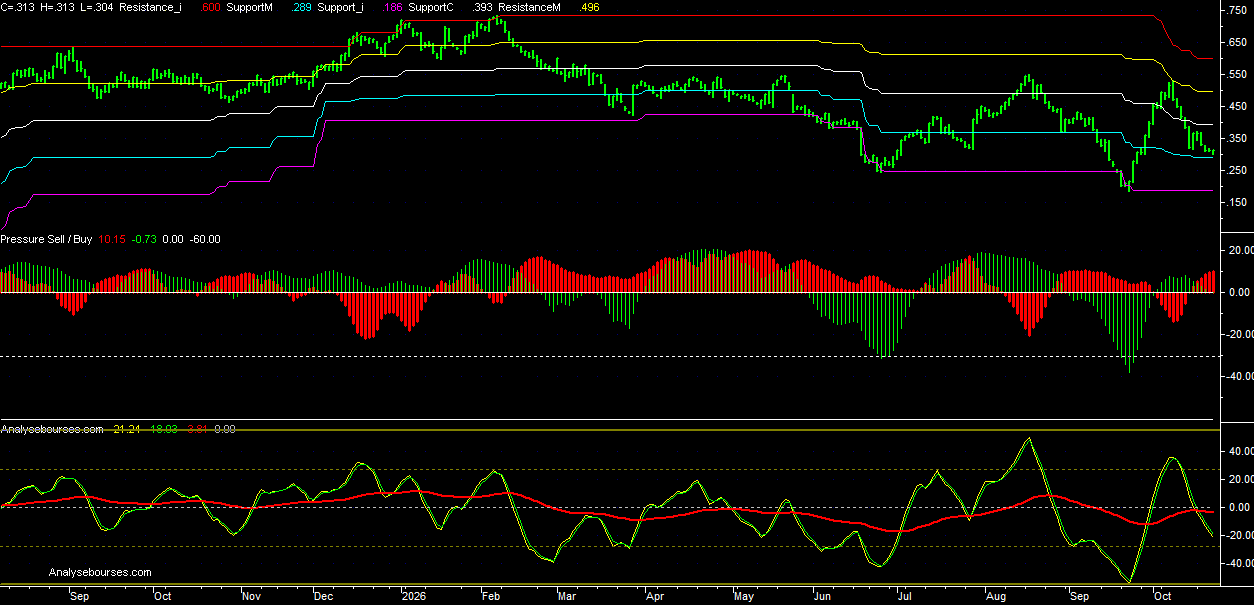Click the .750 price axis value
The image size is (1254, 605).
point(1236,10)
